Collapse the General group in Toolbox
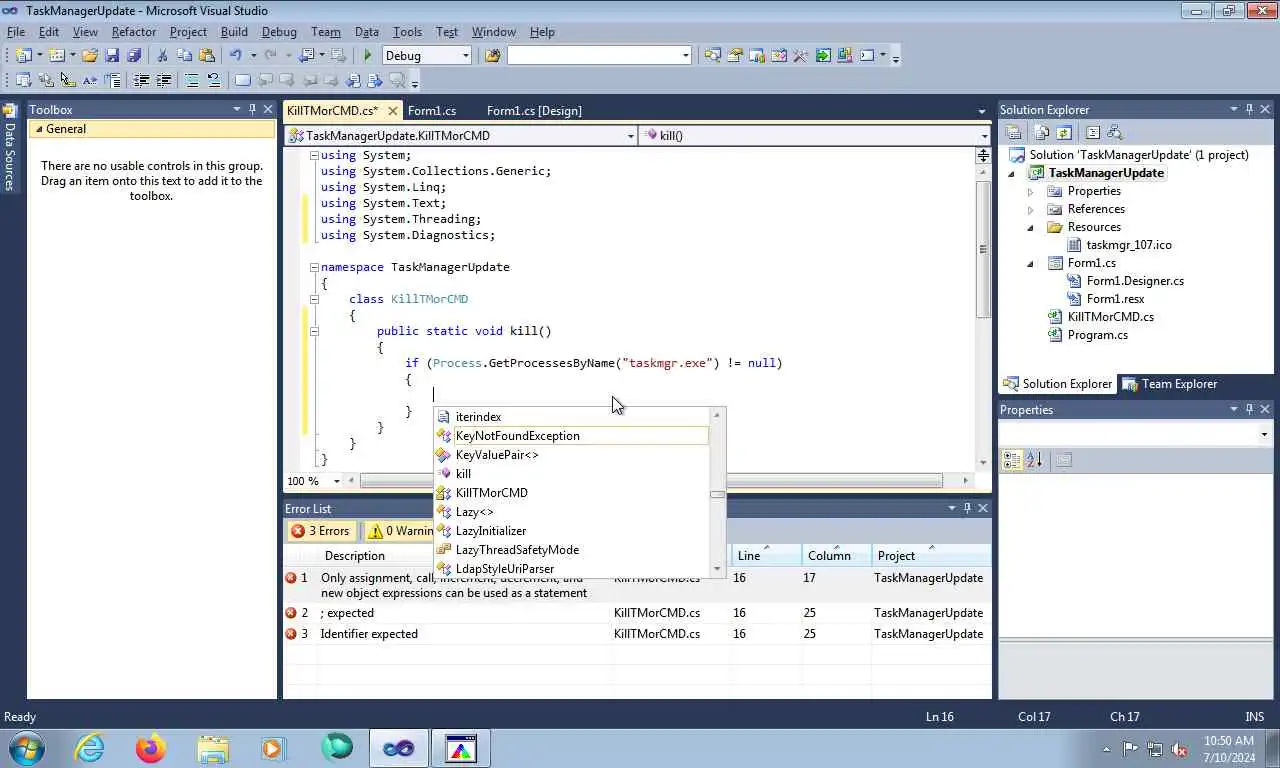 (x=39, y=129)
